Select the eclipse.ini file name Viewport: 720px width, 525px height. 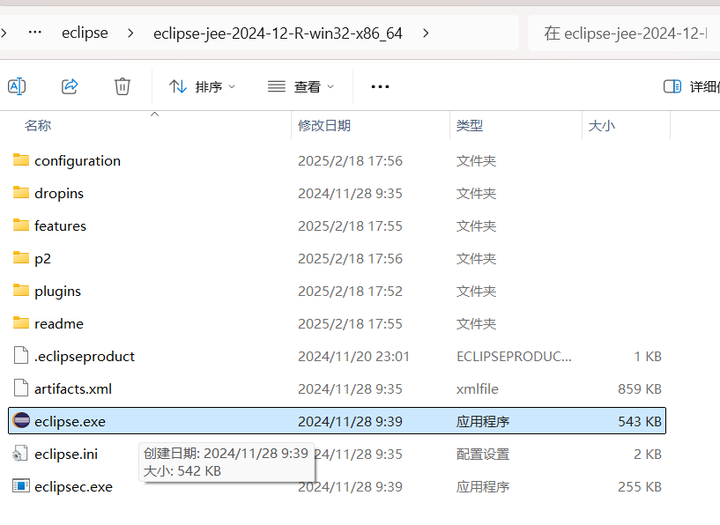tap(66, 454)
